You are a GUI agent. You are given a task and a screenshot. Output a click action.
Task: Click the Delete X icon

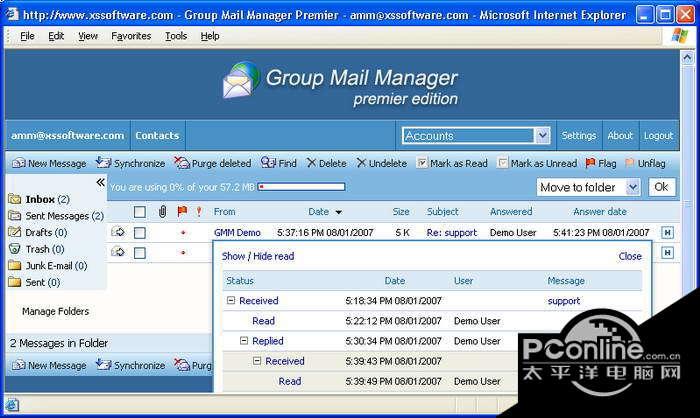pos(311,163)
